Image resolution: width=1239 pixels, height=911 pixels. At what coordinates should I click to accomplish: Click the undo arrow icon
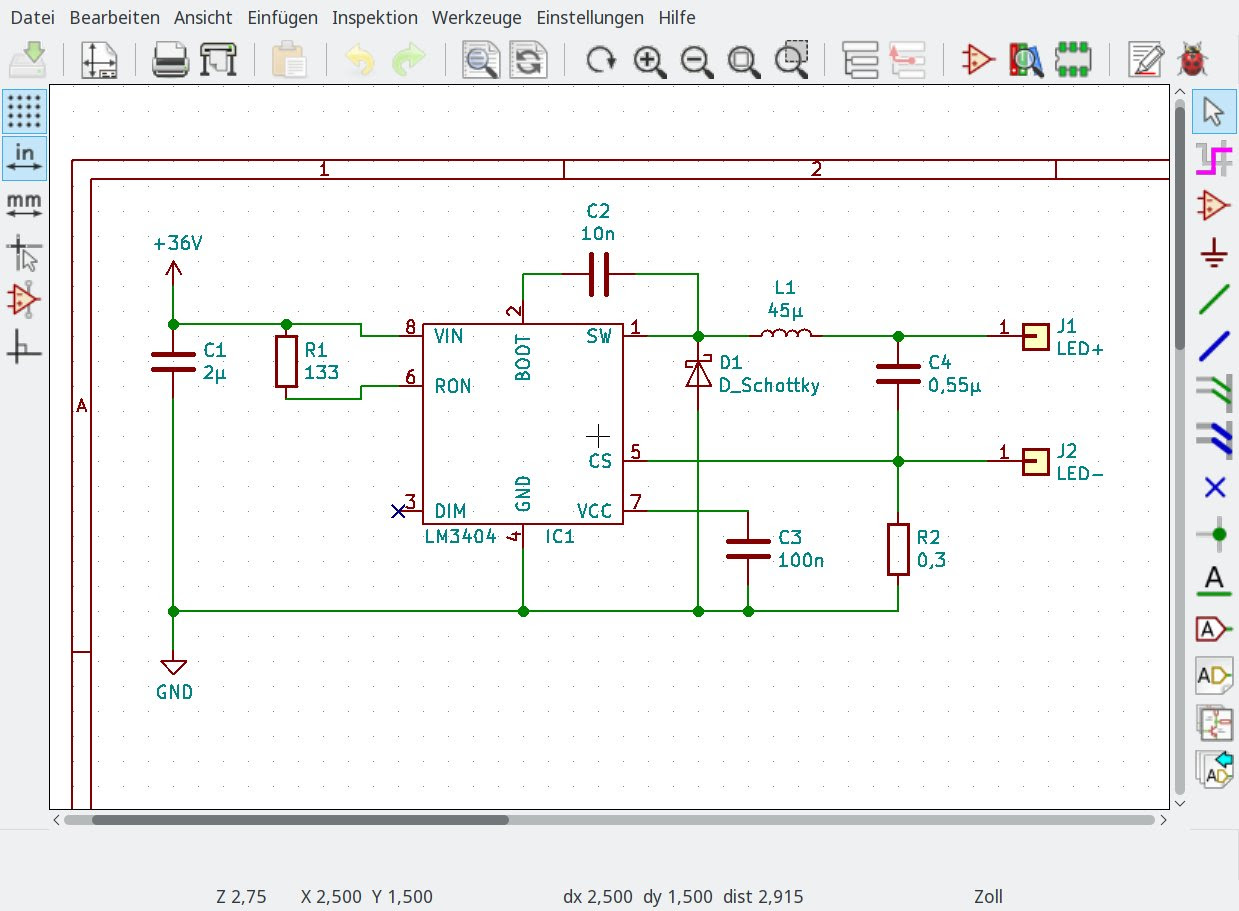coord(360,60)
